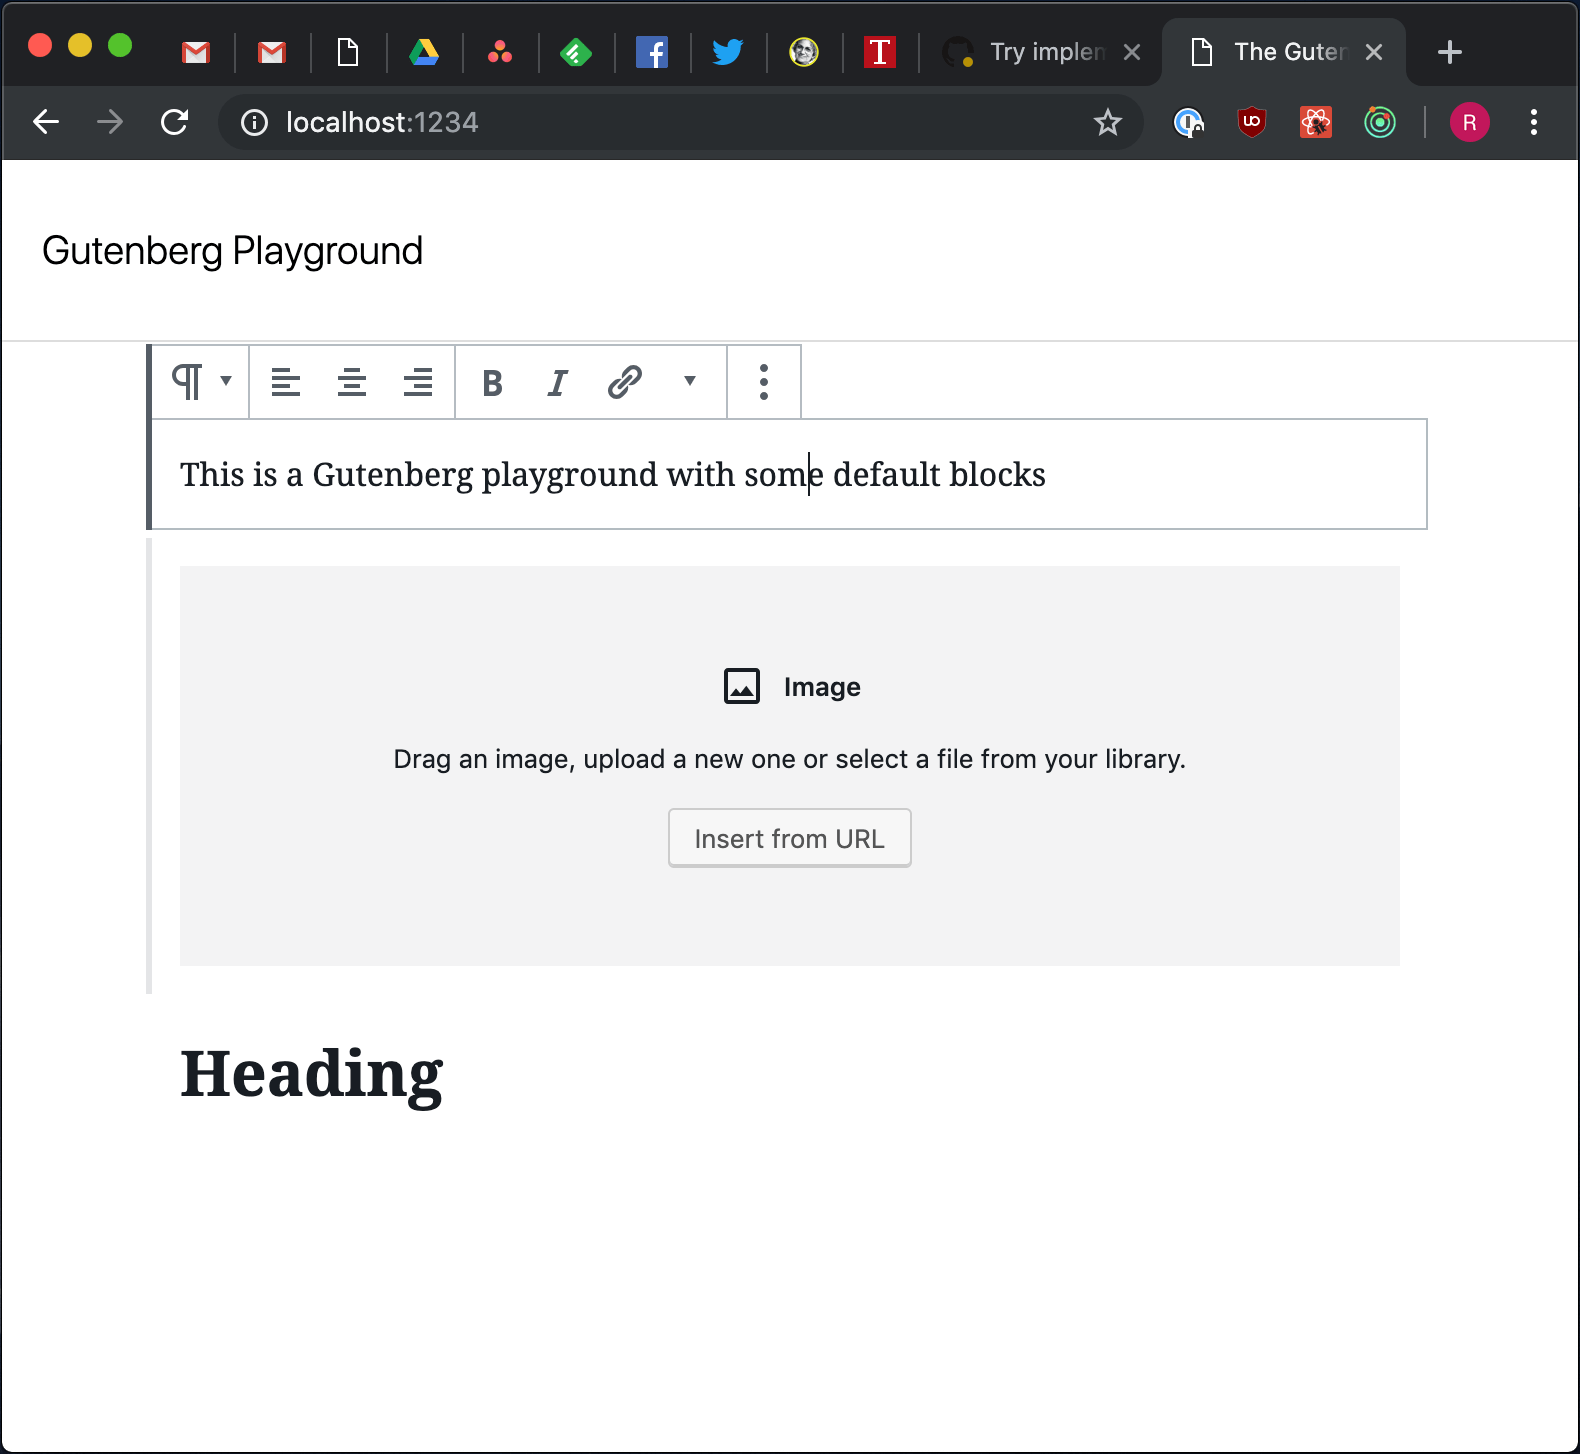Select The Gutenberg browser tab

[1285, 52]
